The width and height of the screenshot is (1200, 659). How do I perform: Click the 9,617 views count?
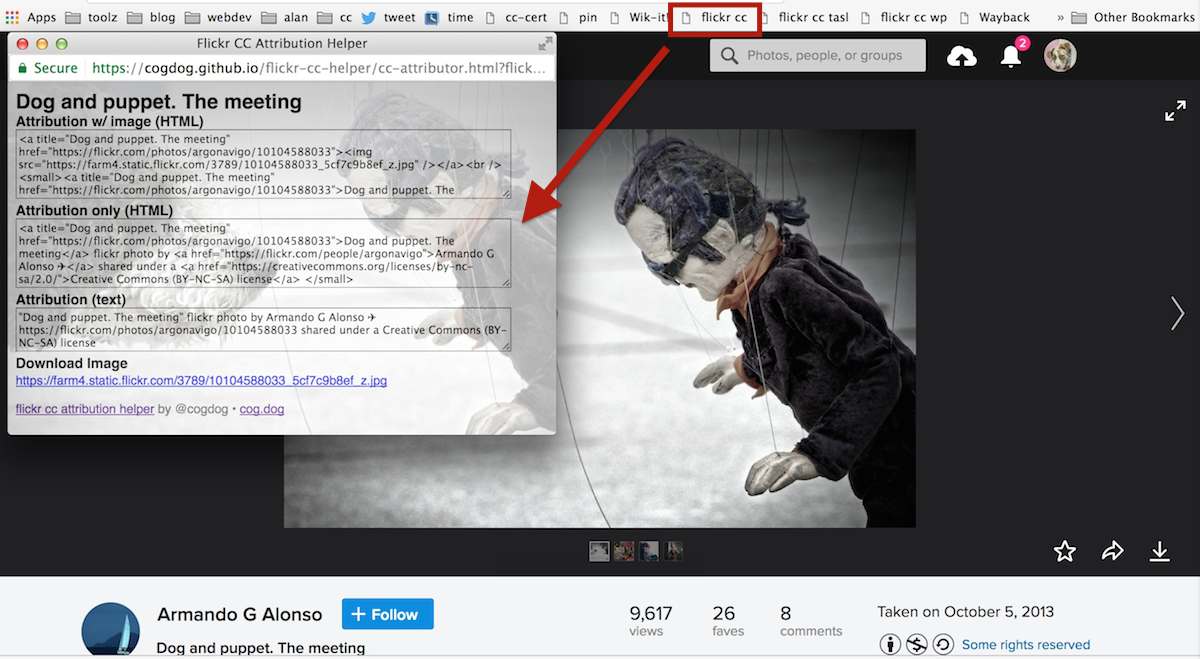coord(650,620)
